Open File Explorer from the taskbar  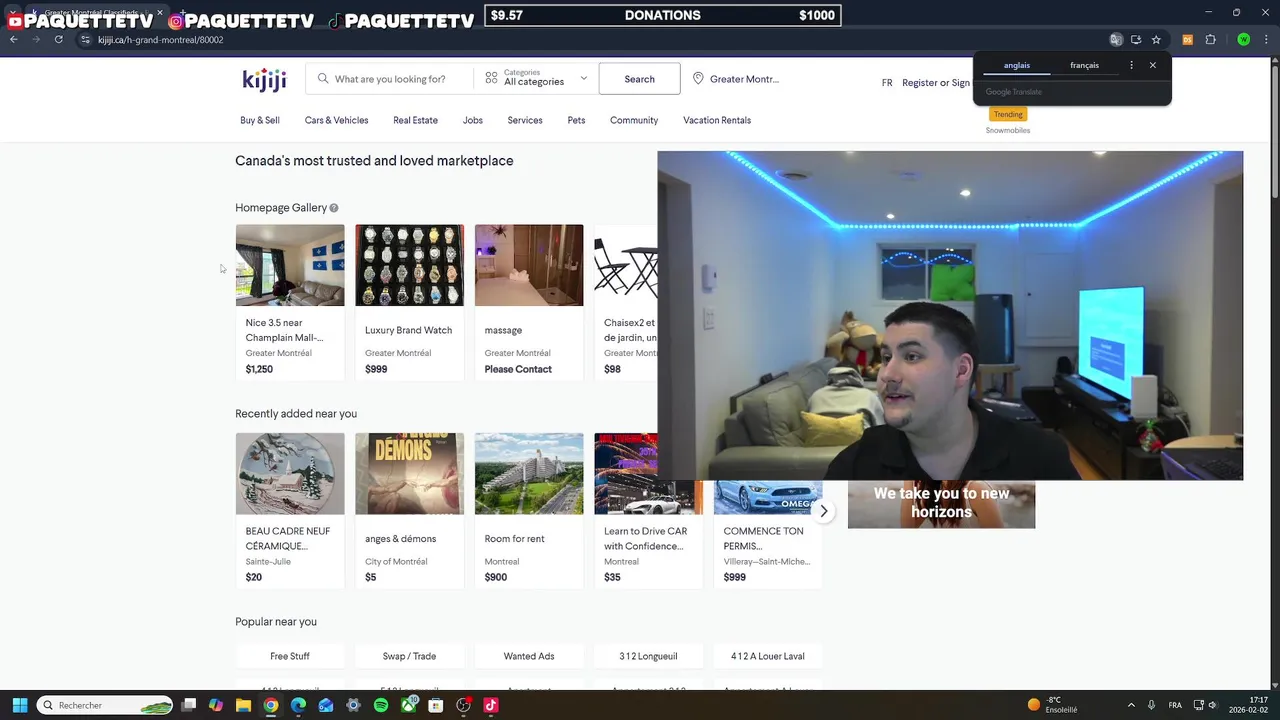point(243,705)
